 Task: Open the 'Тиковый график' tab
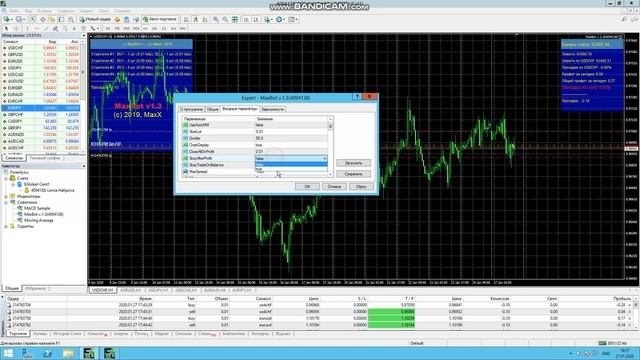tap(45, 158)
